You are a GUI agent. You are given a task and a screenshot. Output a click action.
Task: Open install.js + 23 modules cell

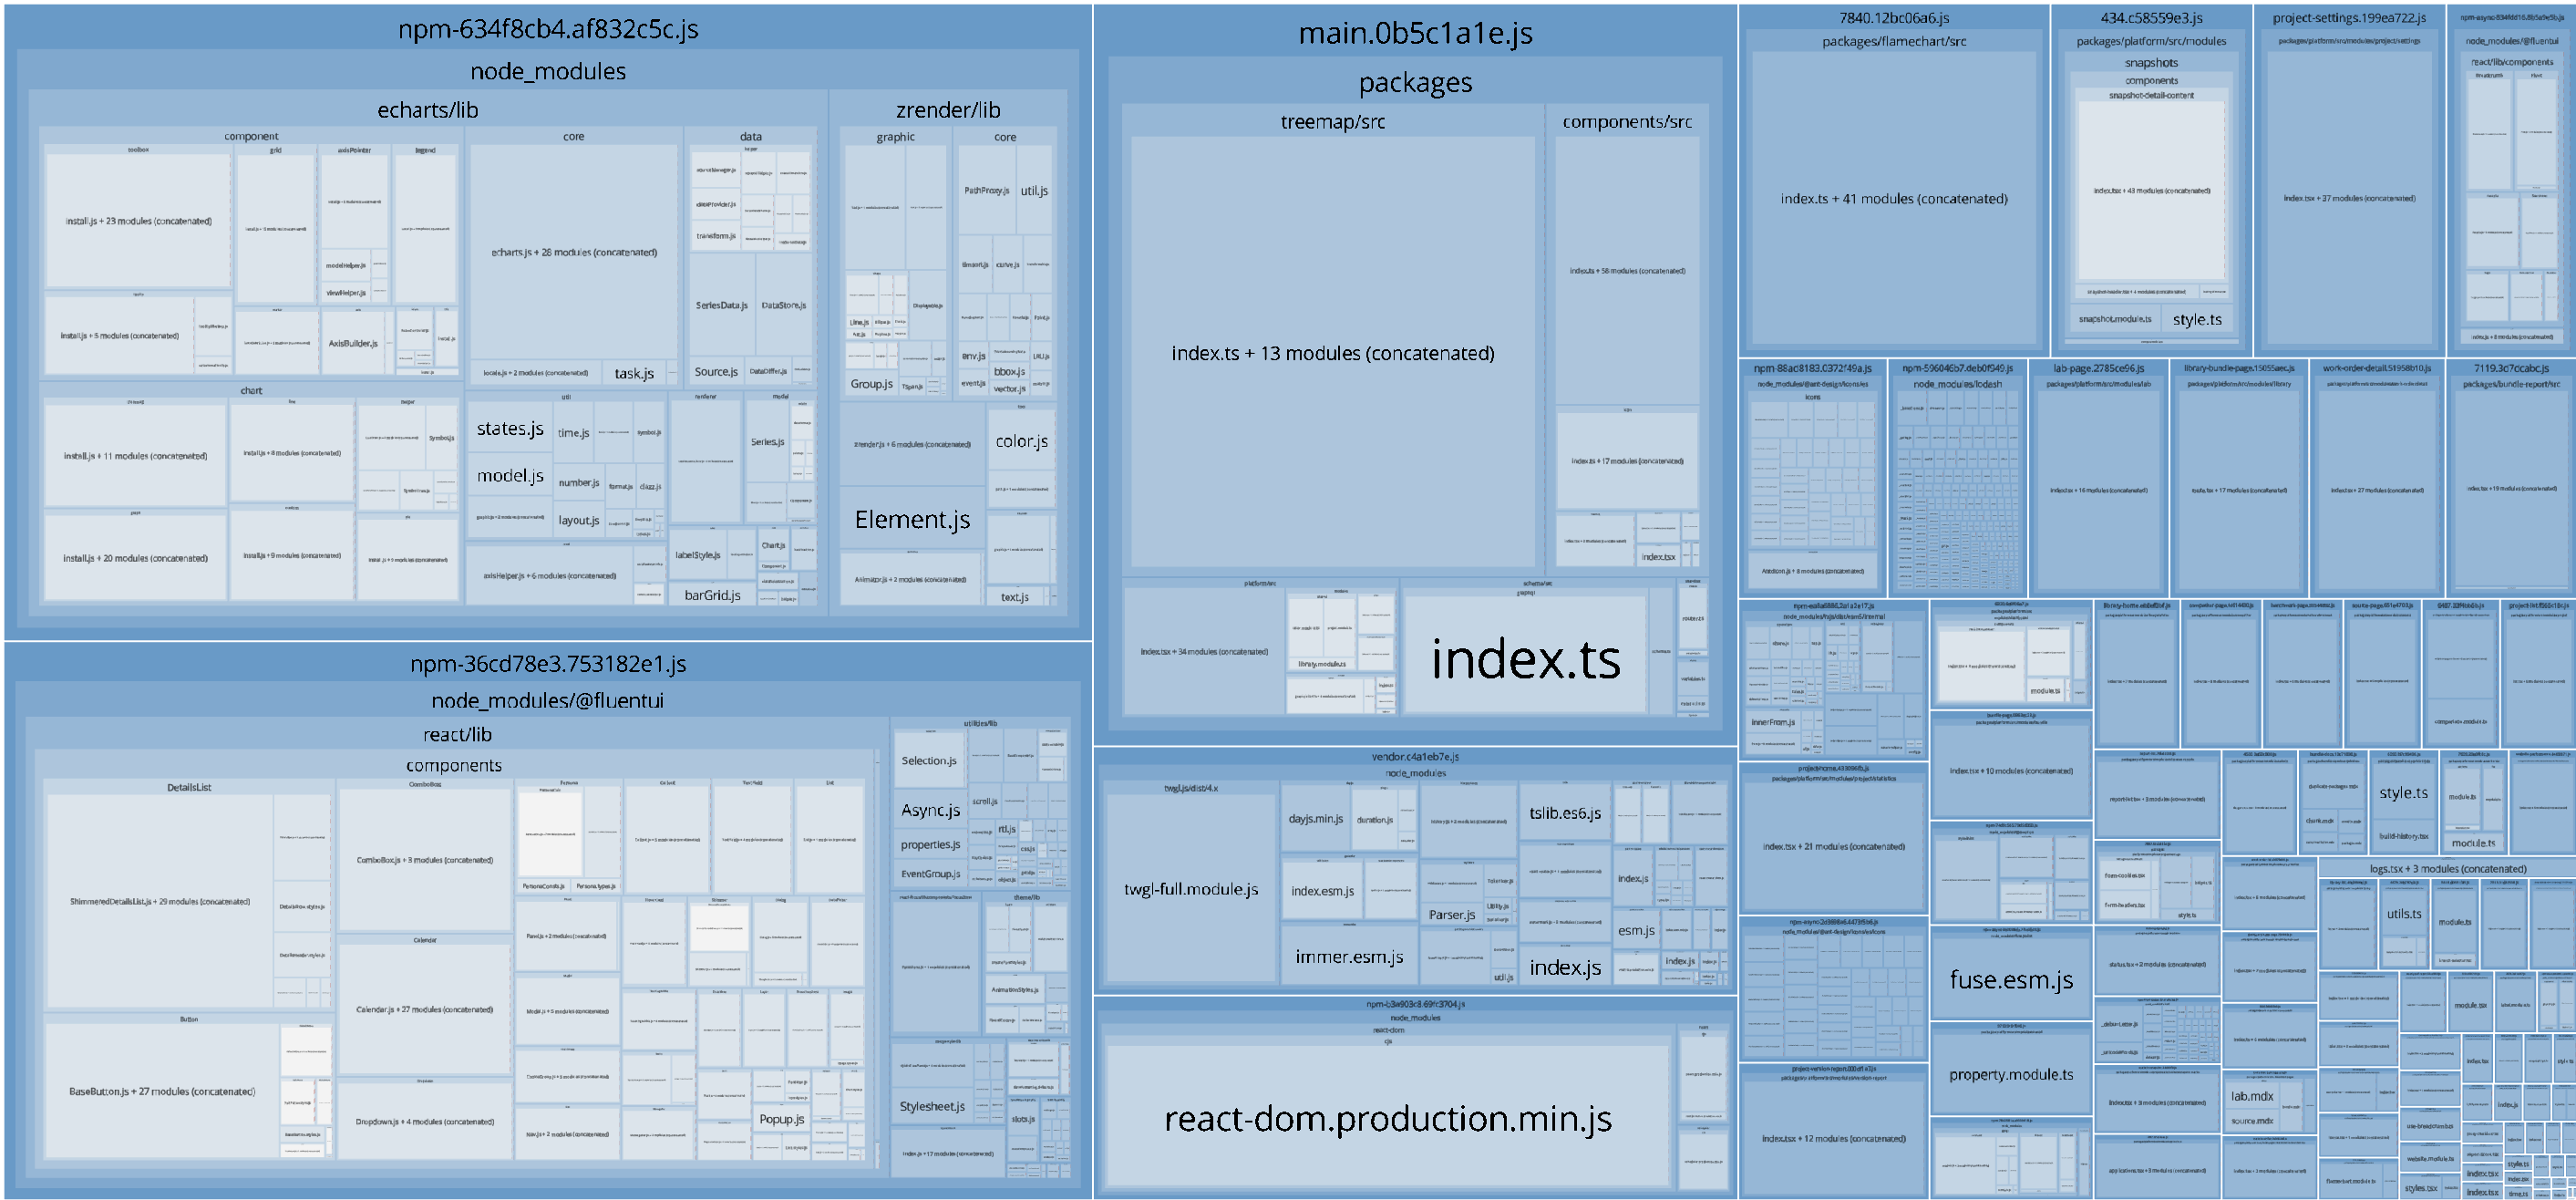[138, 221]
